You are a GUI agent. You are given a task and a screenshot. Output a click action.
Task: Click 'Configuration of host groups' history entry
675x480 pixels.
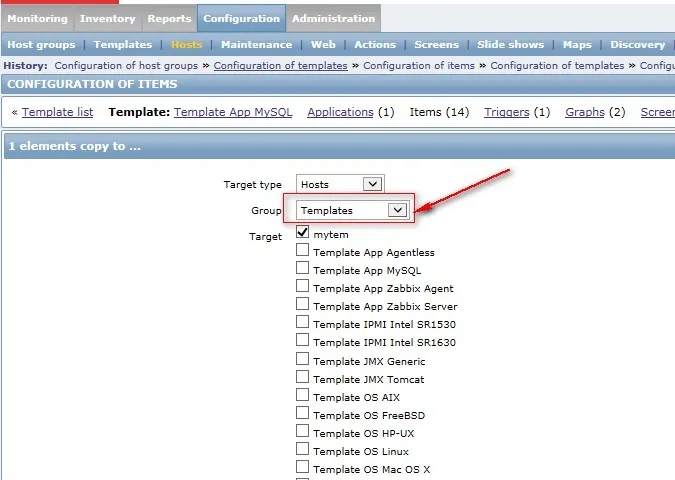pos(126,65)
